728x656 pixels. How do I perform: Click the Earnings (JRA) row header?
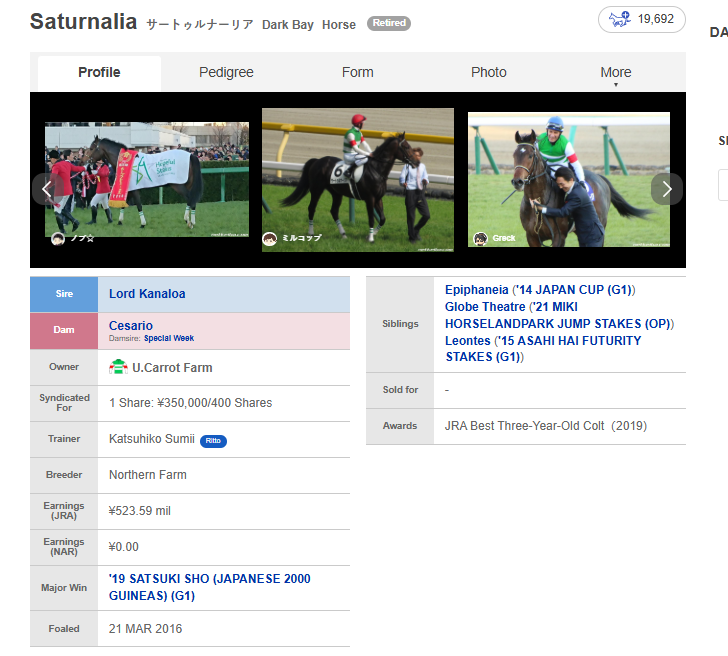click(64, 511)
